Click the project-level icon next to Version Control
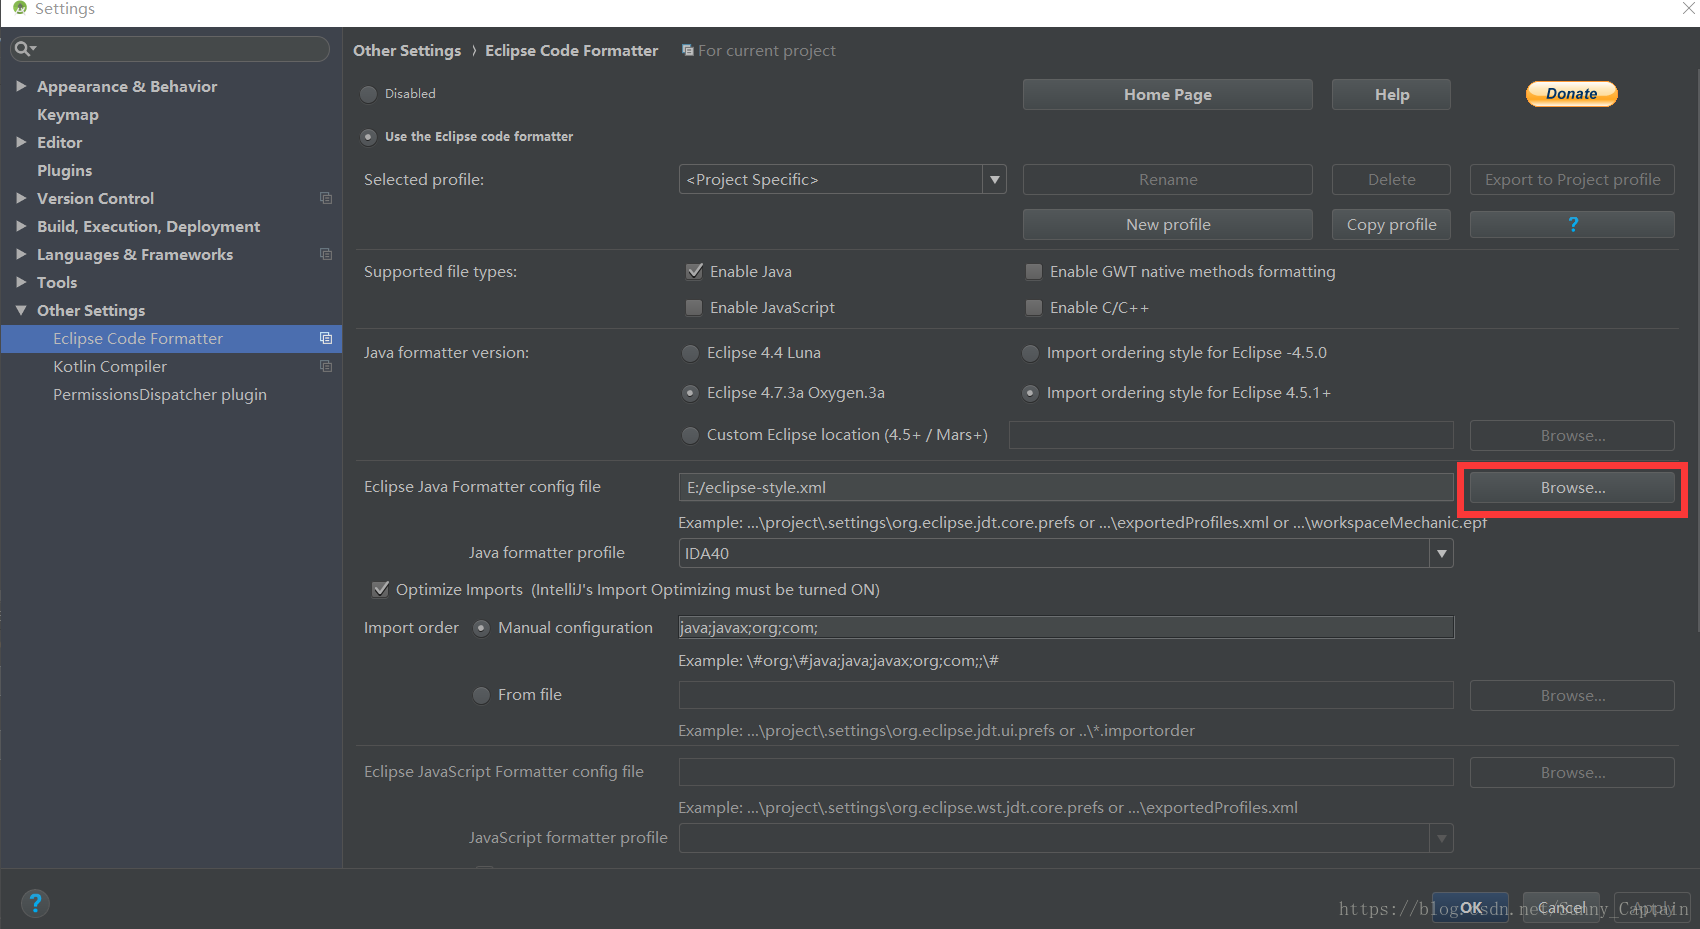This screenshot has height=929, width=1700. 326,198
